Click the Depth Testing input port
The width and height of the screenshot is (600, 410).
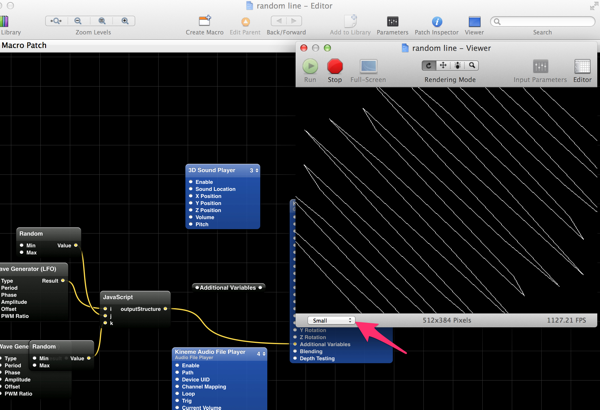[x=295, y=358]
